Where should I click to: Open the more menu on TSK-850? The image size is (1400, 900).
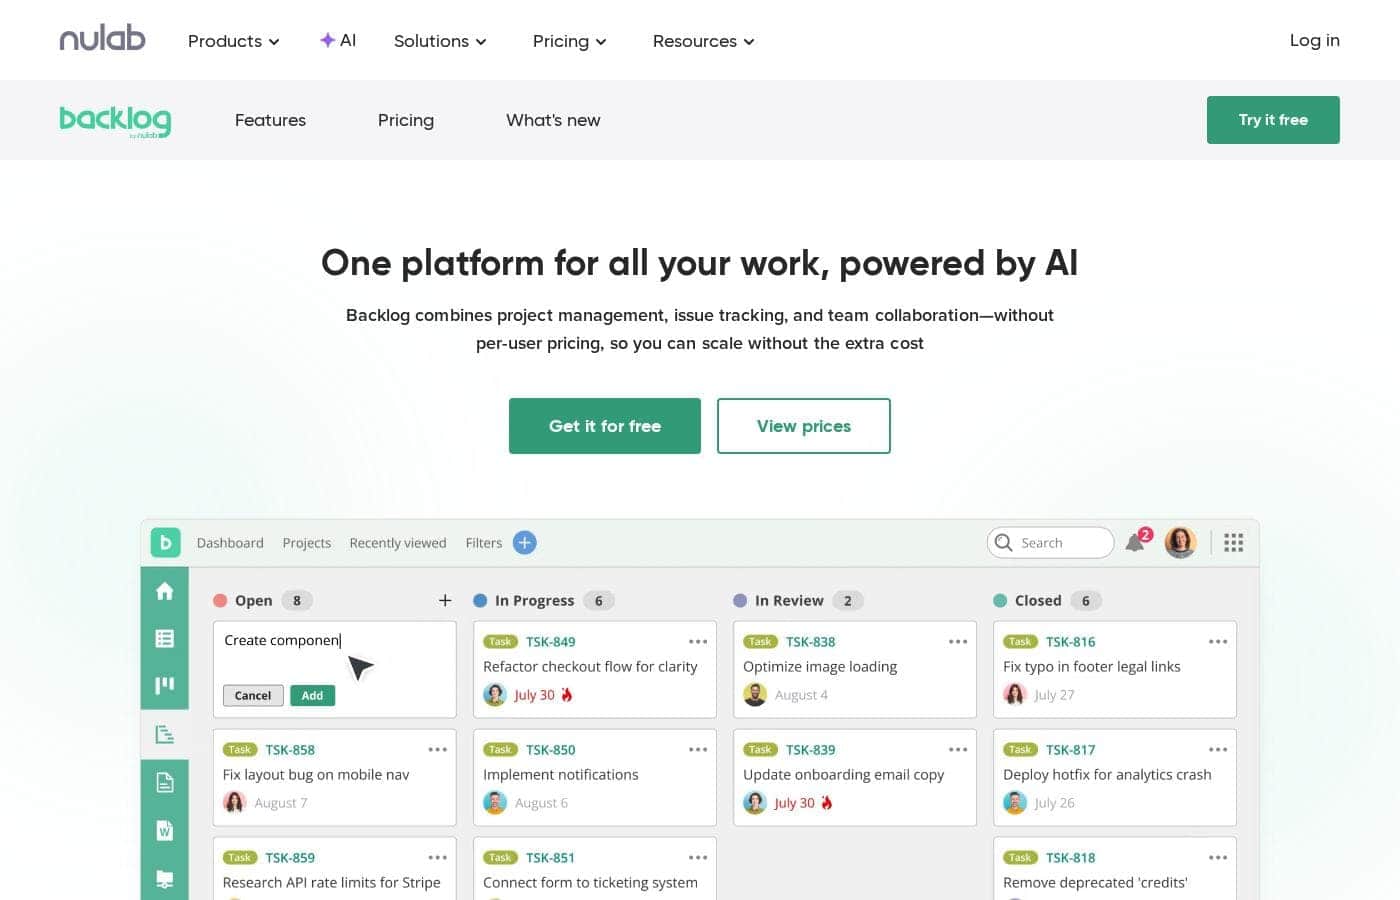click(698, 750)
